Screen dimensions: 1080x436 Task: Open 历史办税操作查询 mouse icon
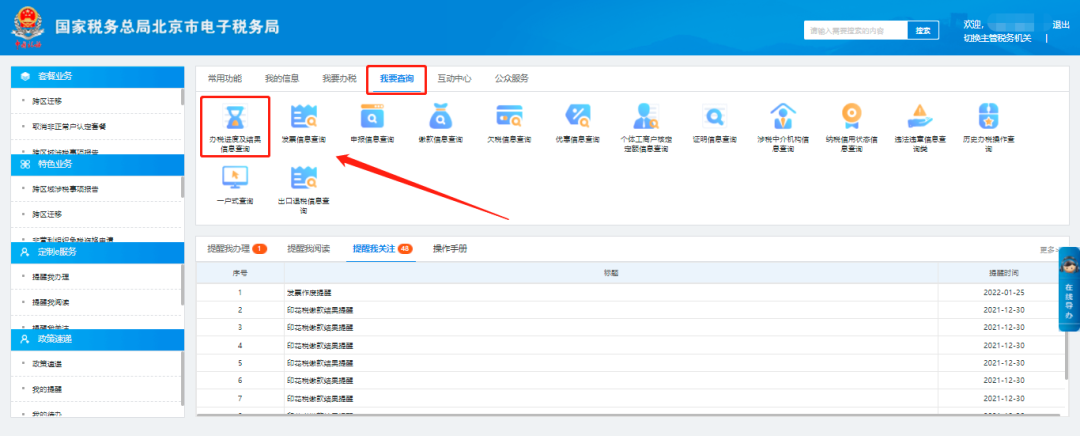coord(988,117)
